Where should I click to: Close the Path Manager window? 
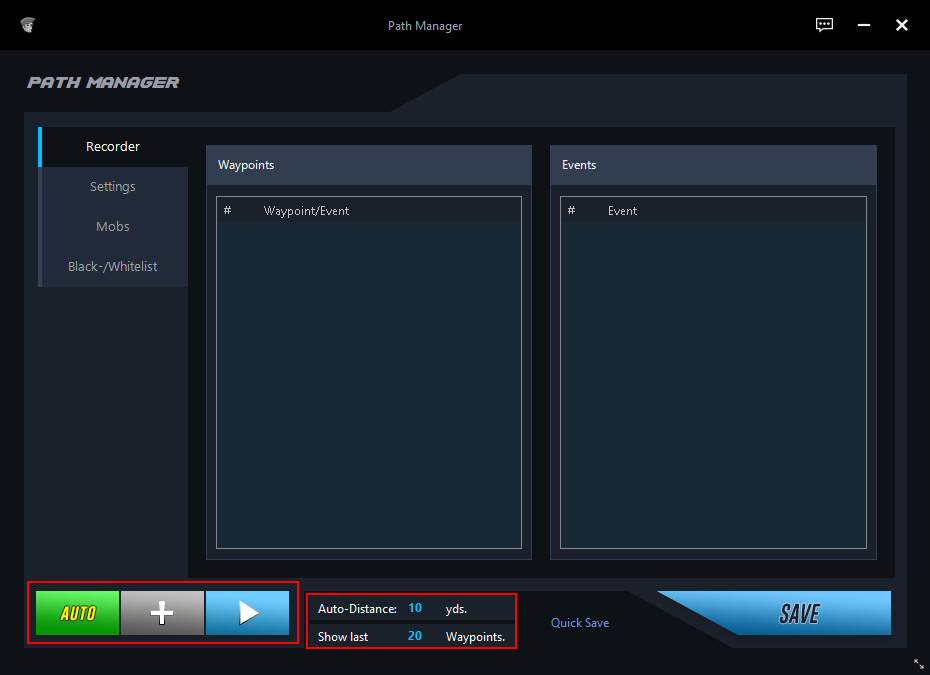pos(901,25)
